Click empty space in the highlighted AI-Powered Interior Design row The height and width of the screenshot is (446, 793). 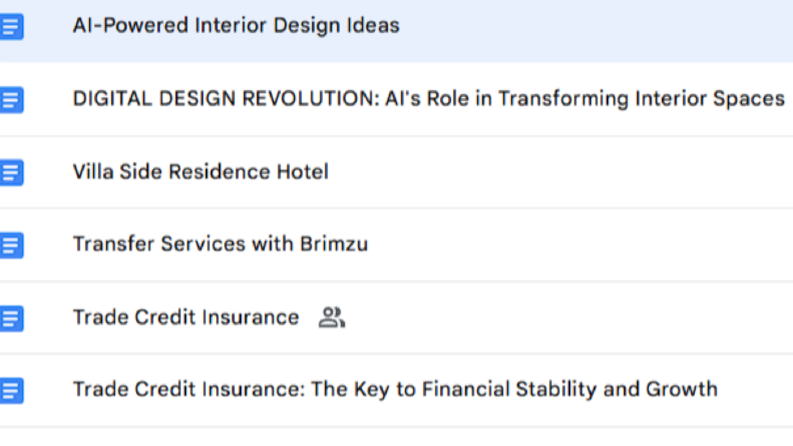click(x=597, y=28)
